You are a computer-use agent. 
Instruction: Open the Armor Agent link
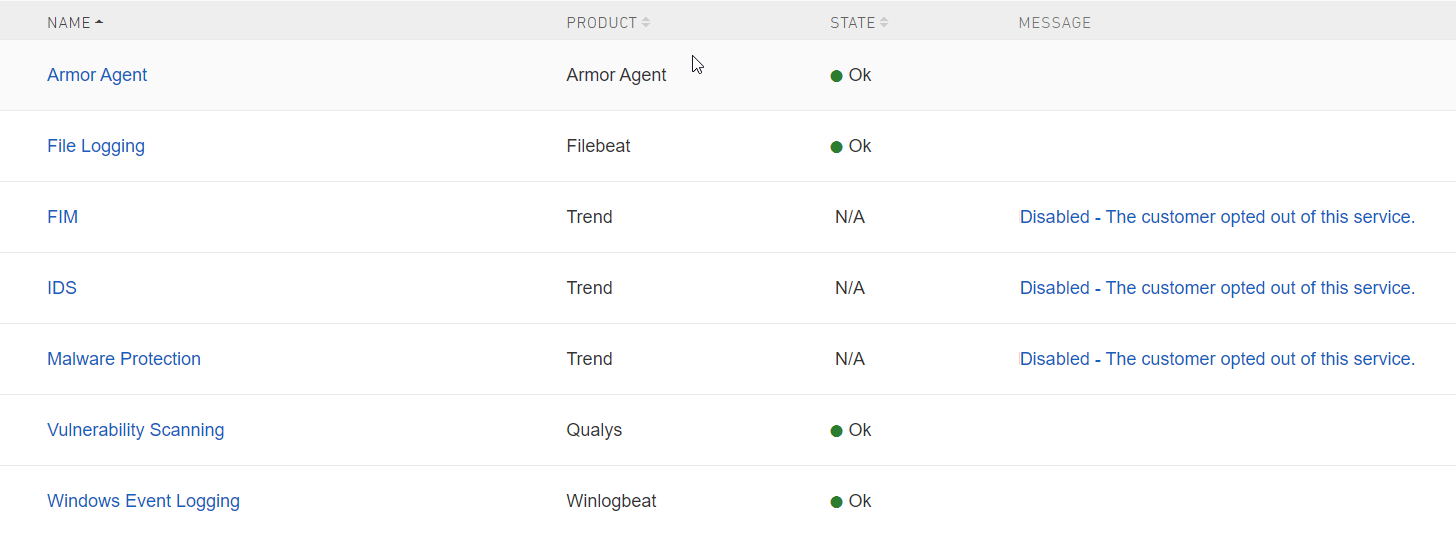click(97, 75)
